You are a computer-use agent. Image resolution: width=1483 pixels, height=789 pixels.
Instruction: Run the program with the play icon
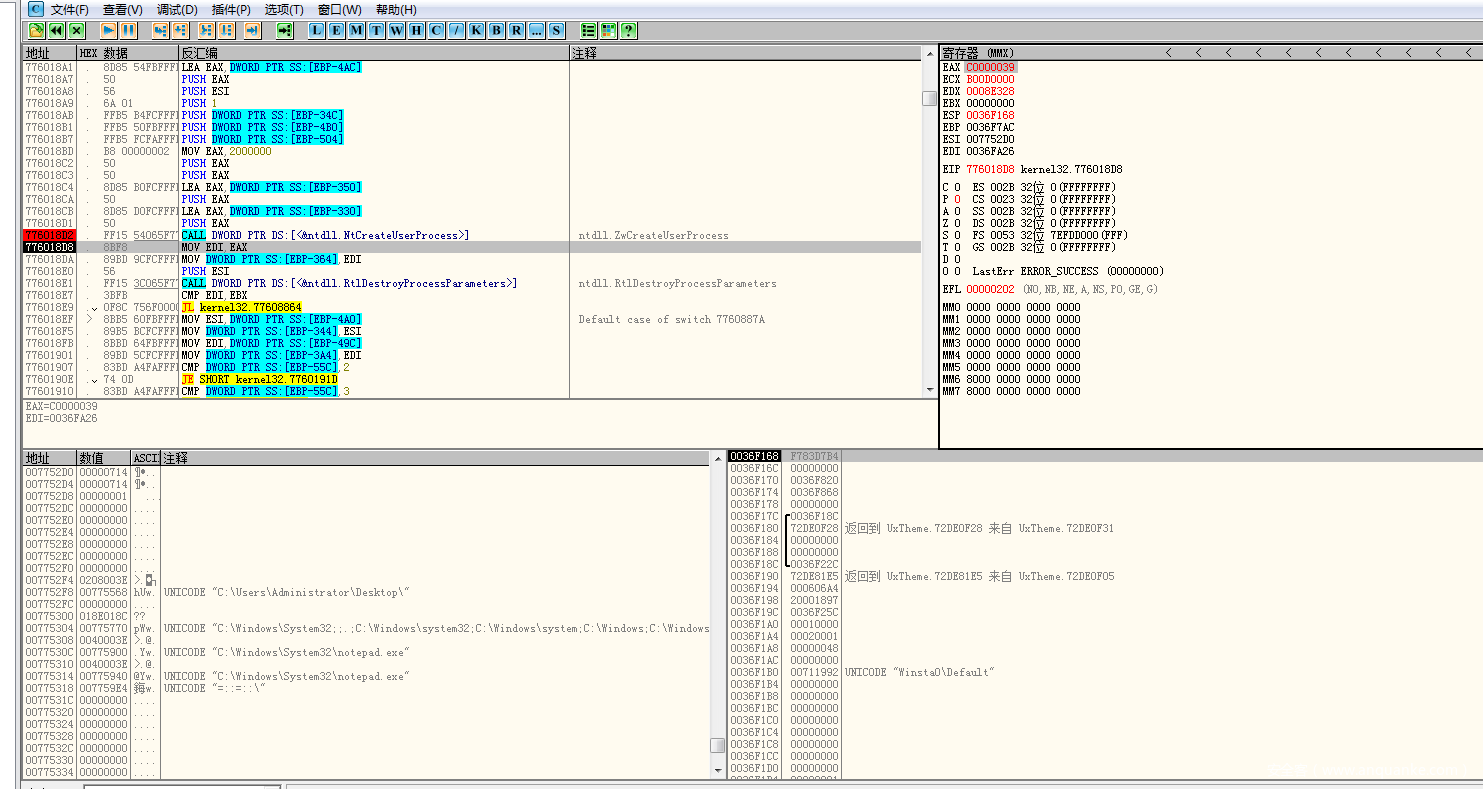(108, 30)
